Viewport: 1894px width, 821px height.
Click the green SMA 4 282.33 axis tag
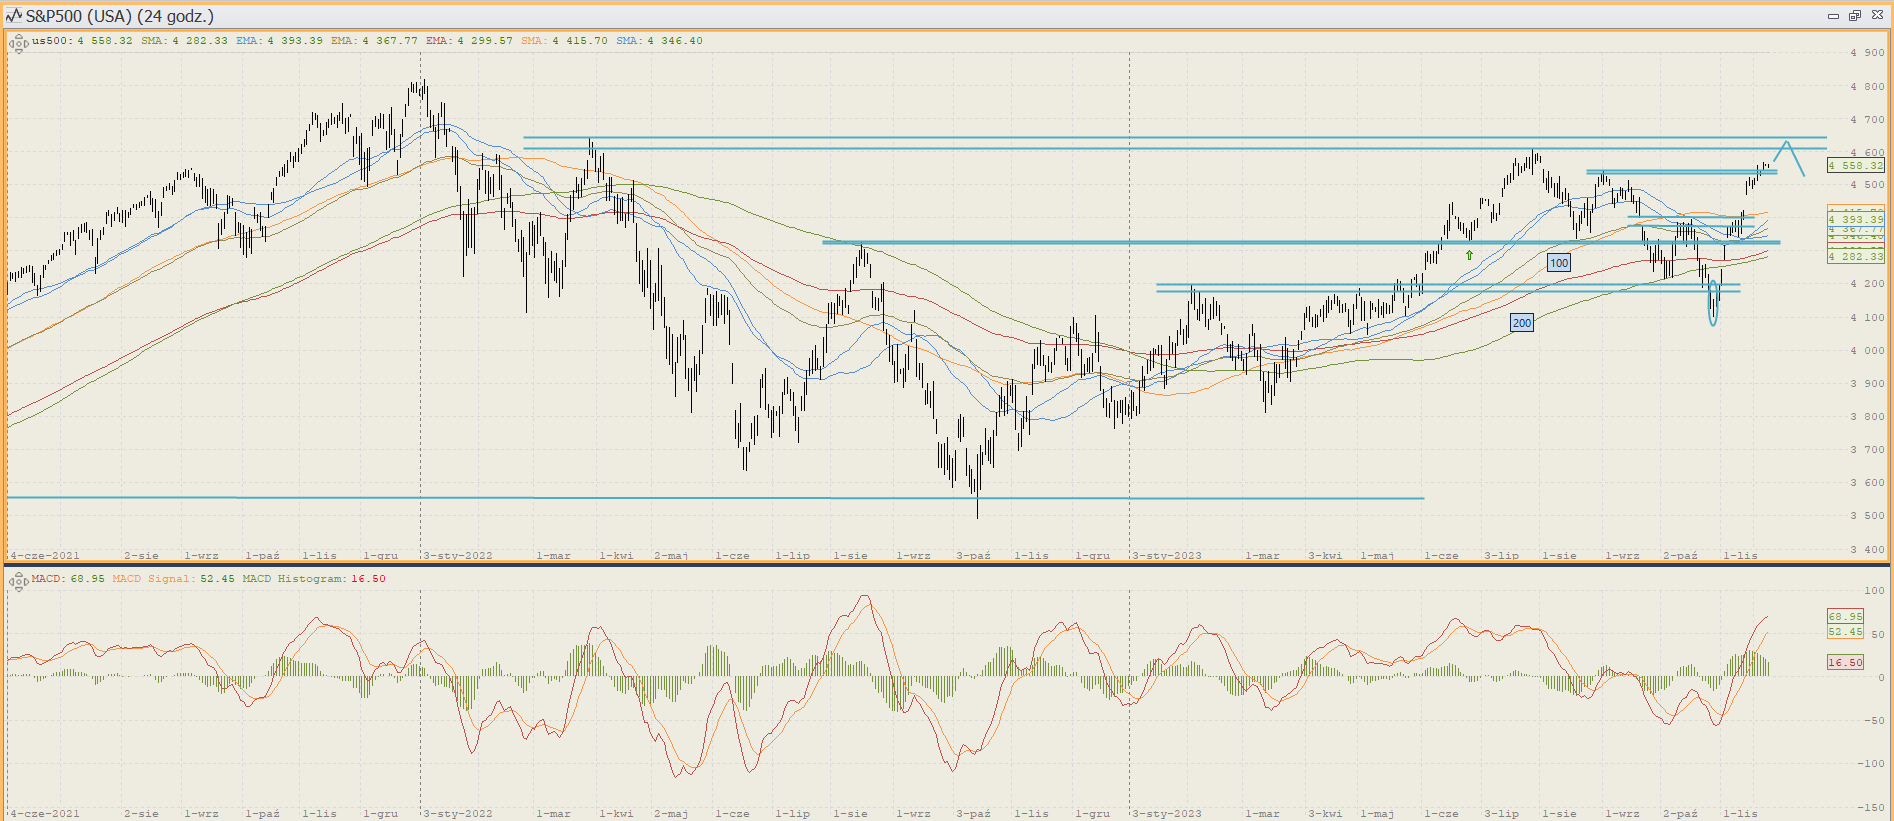(1855, 257)
